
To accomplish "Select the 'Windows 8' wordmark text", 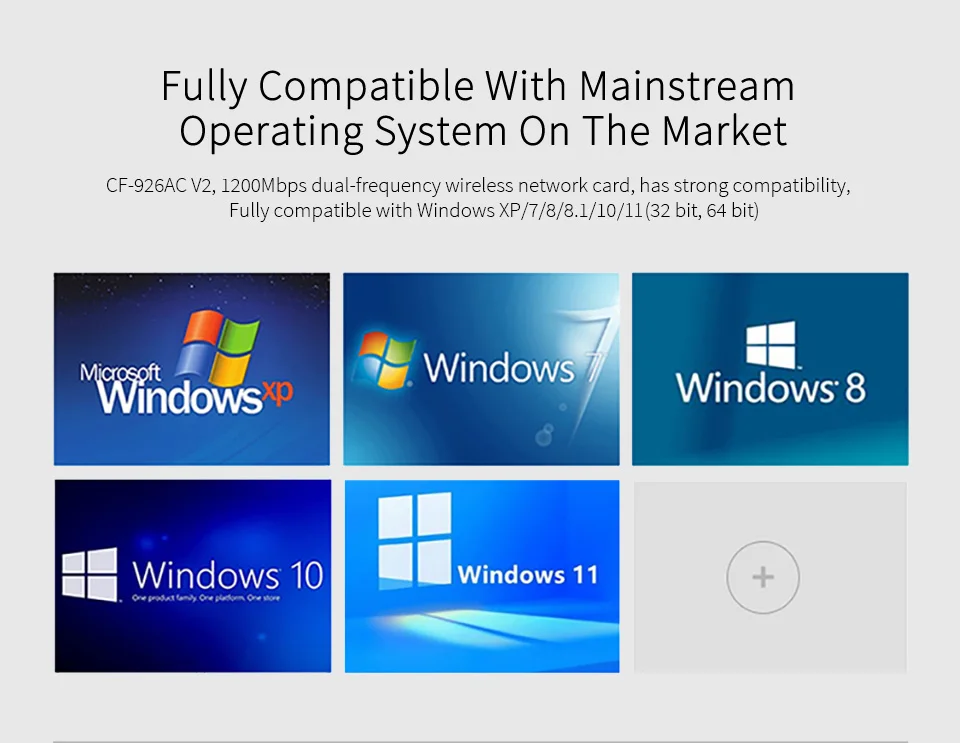I will (x=770, y=387).
